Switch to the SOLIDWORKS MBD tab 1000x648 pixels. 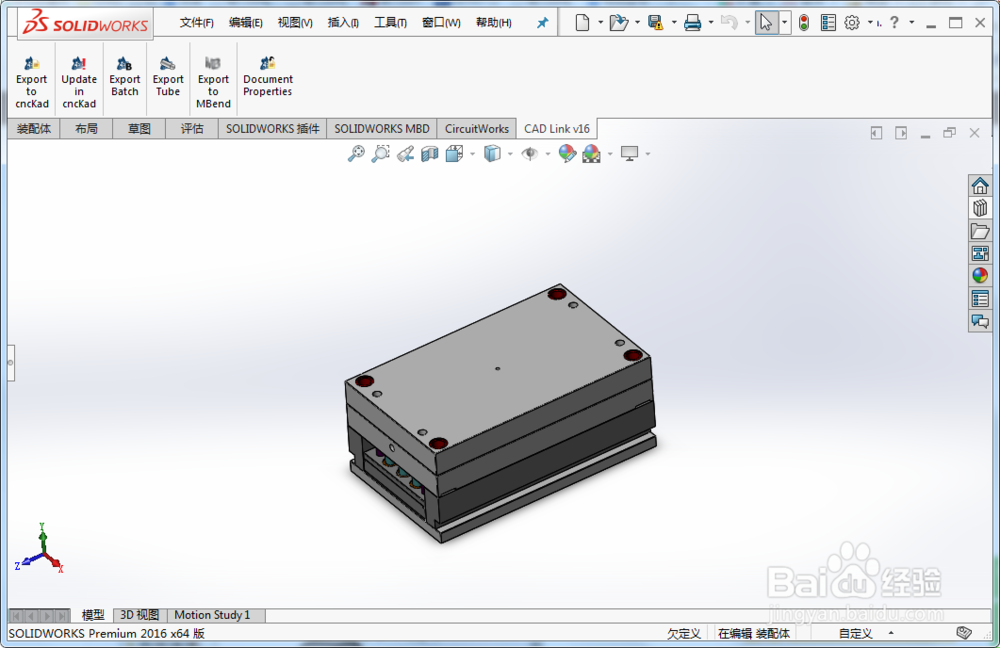point(382,129)
